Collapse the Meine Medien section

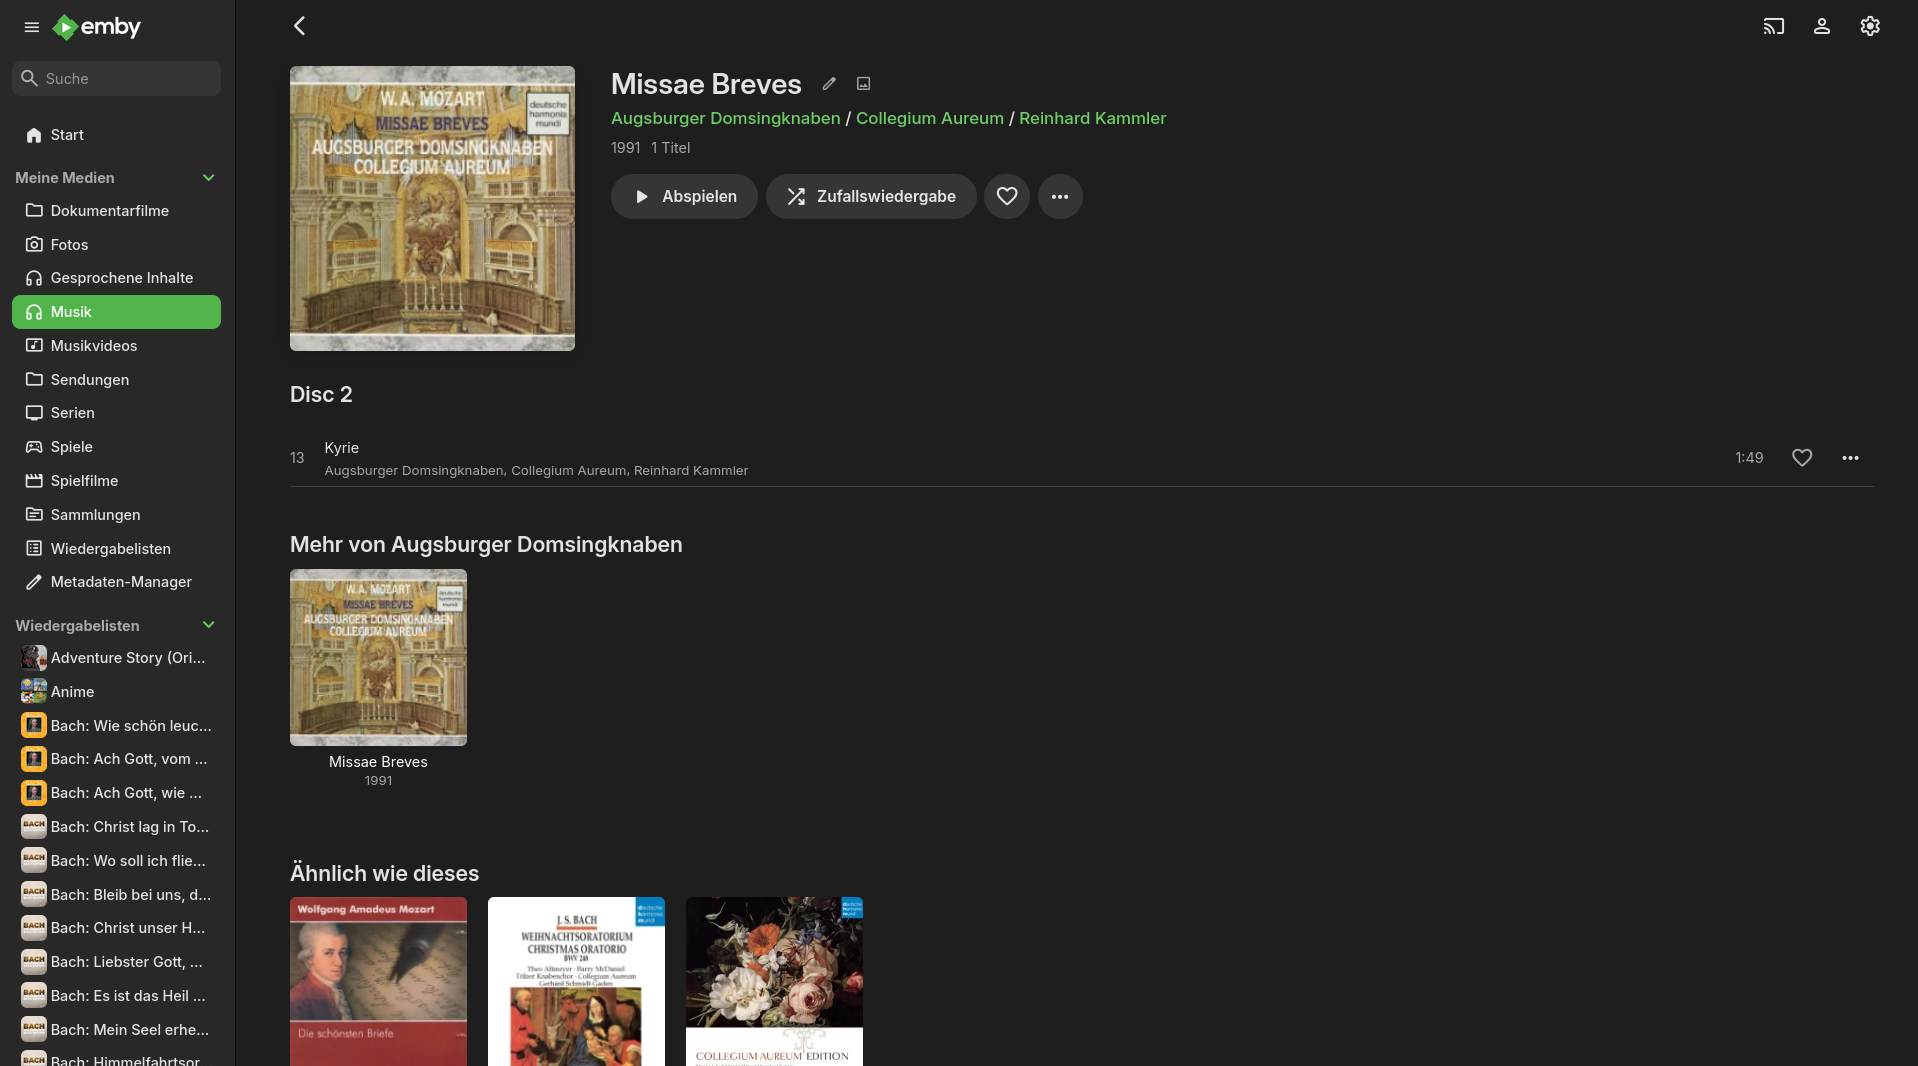click(209, 178)
